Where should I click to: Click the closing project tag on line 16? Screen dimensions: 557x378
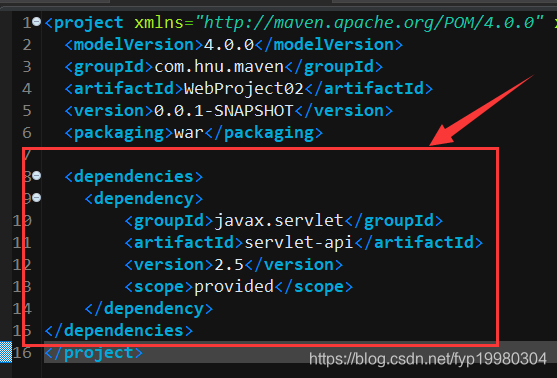[94, 353]
